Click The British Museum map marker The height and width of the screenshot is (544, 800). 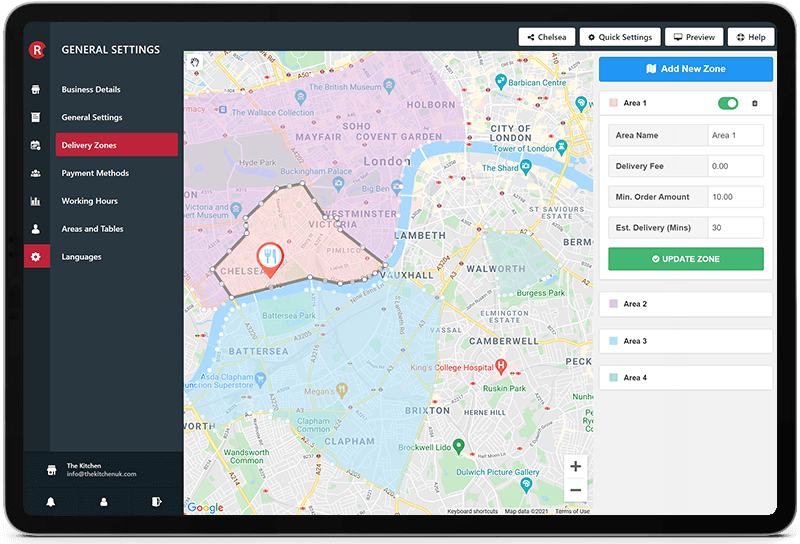tap(389, 85)
